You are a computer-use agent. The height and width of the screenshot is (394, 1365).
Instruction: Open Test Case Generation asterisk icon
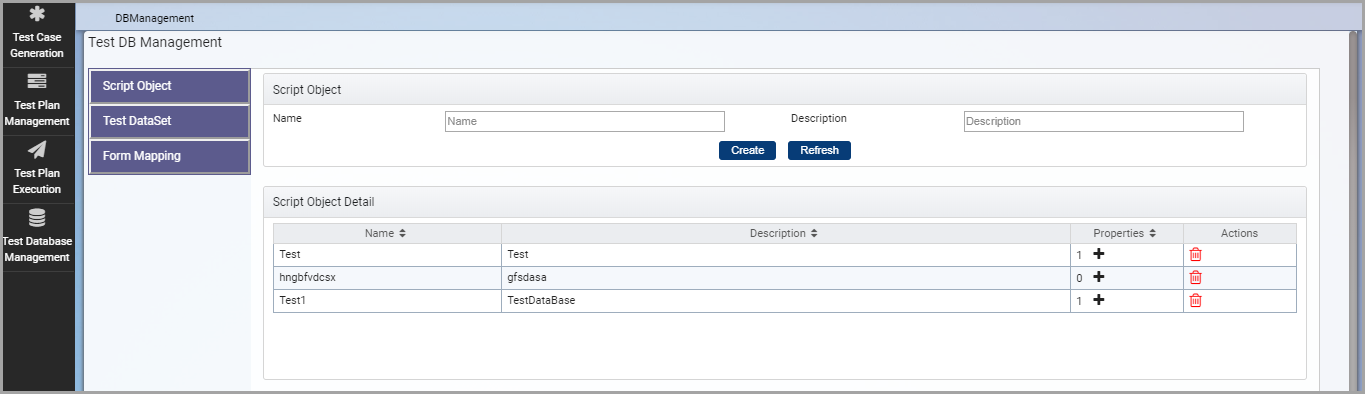pos(37,15)
